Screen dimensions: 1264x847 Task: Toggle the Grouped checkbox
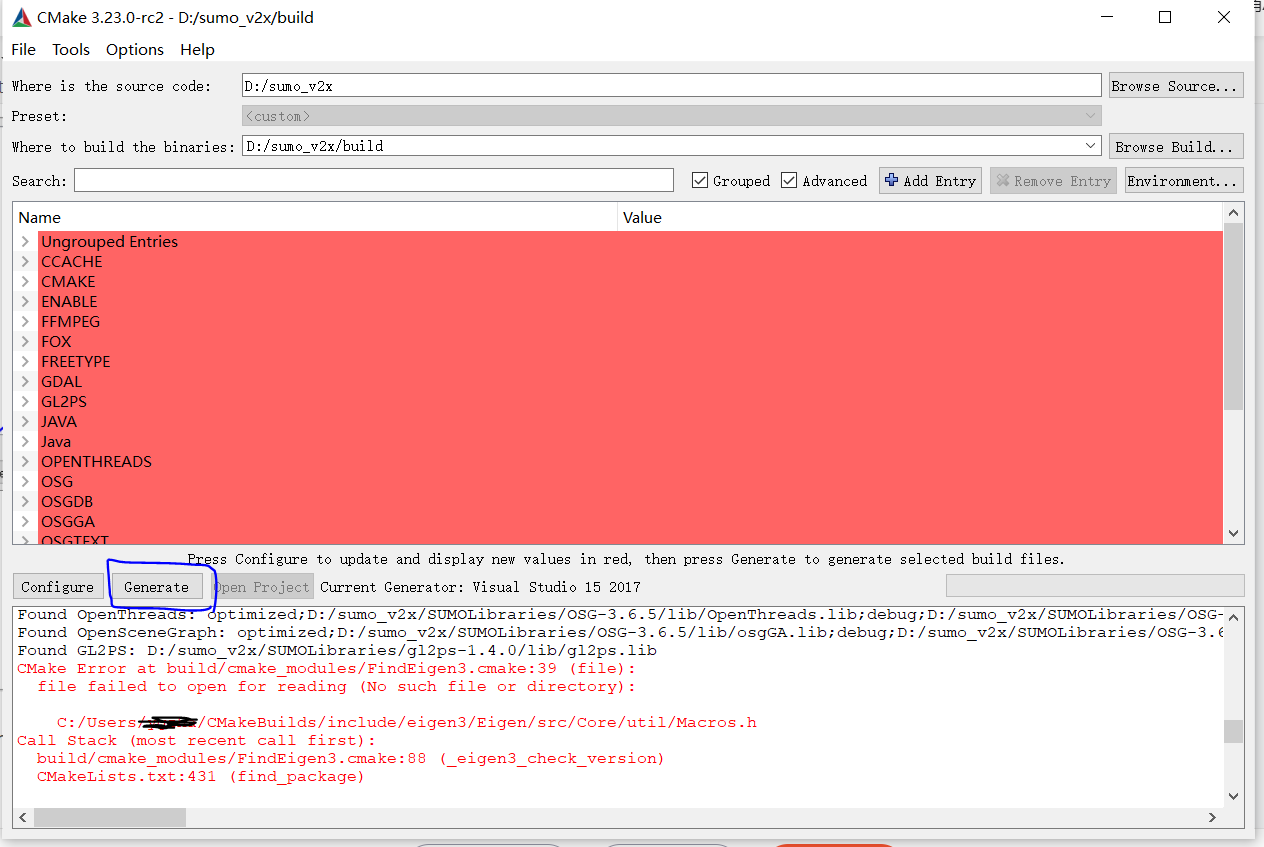(x=700, y=181)
